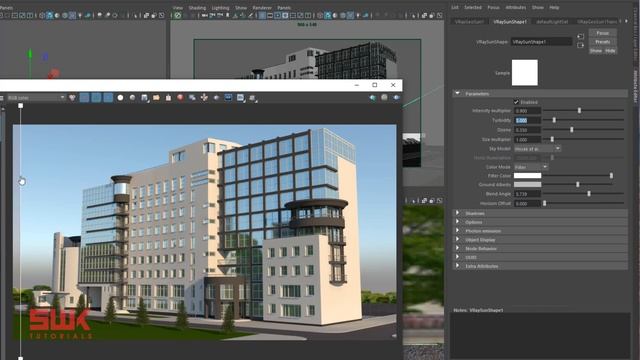Switch to the VRayGeoSun1 tab
This screenshot has height=360, width=640.
[469, 21]
